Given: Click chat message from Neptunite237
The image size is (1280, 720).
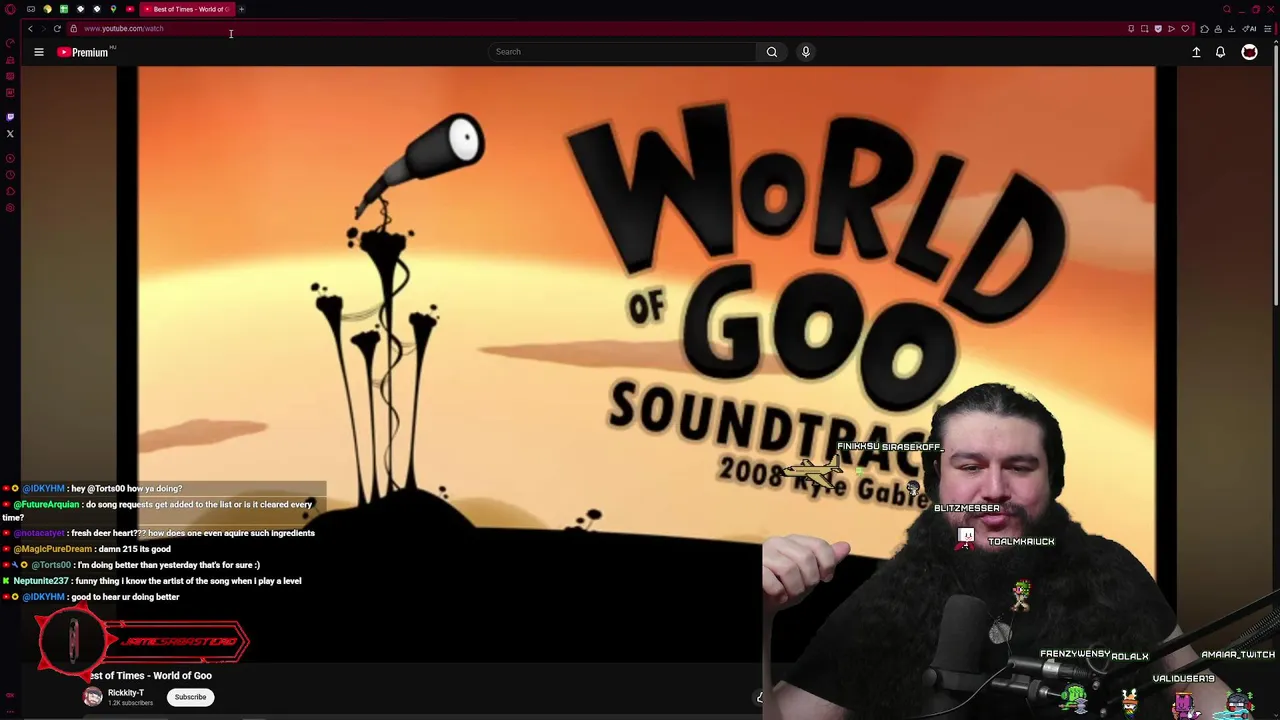Looking at the screenshot, I should 152,581.
